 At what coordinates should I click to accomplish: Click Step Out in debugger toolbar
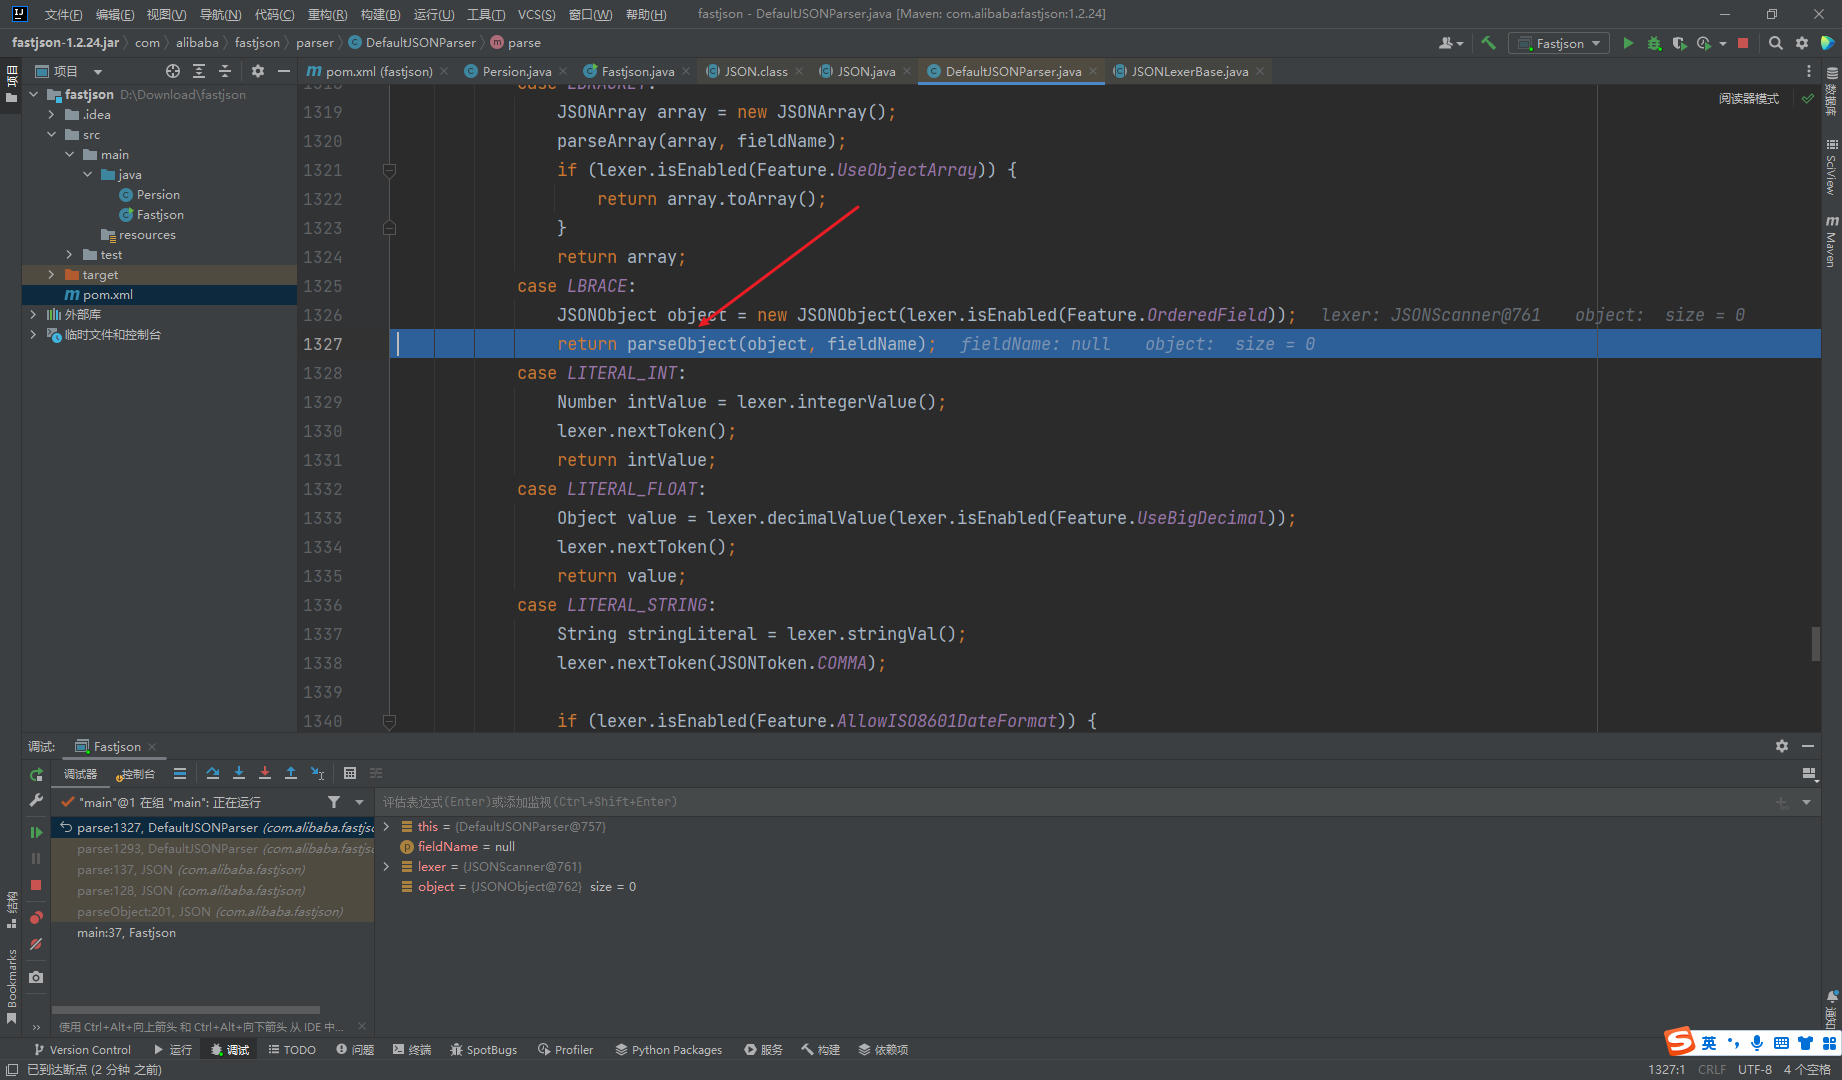click(291, 773)
